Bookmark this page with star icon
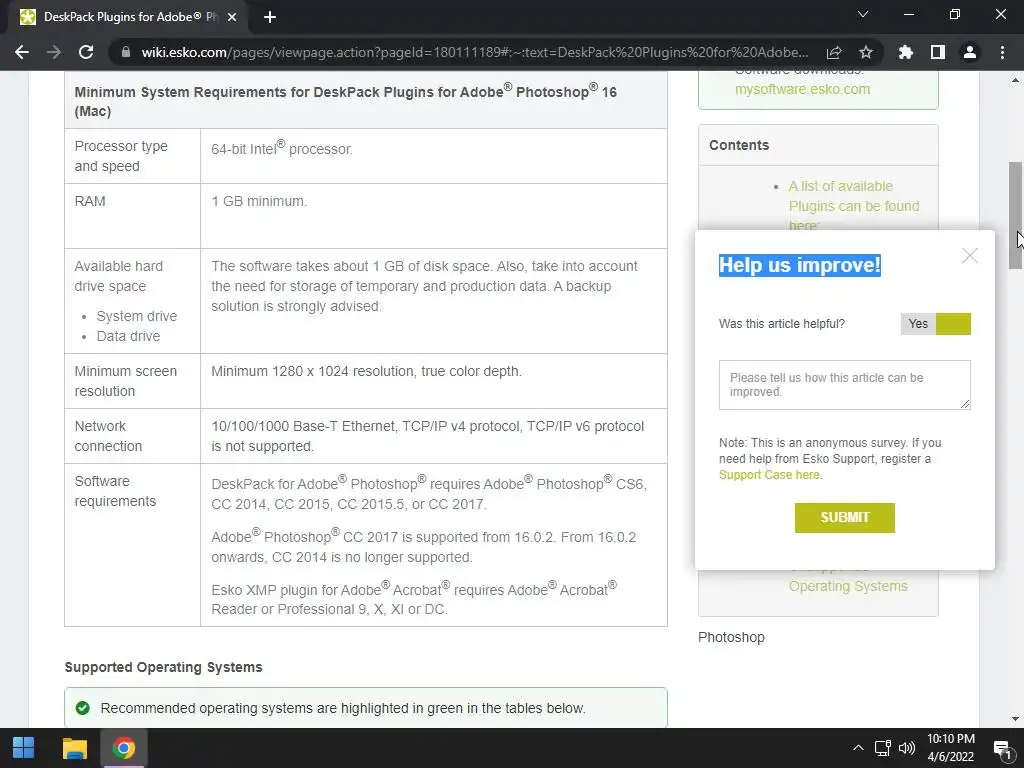This screenshot has width=1024, height=768. pyautogui.click(x=866, y=52)
